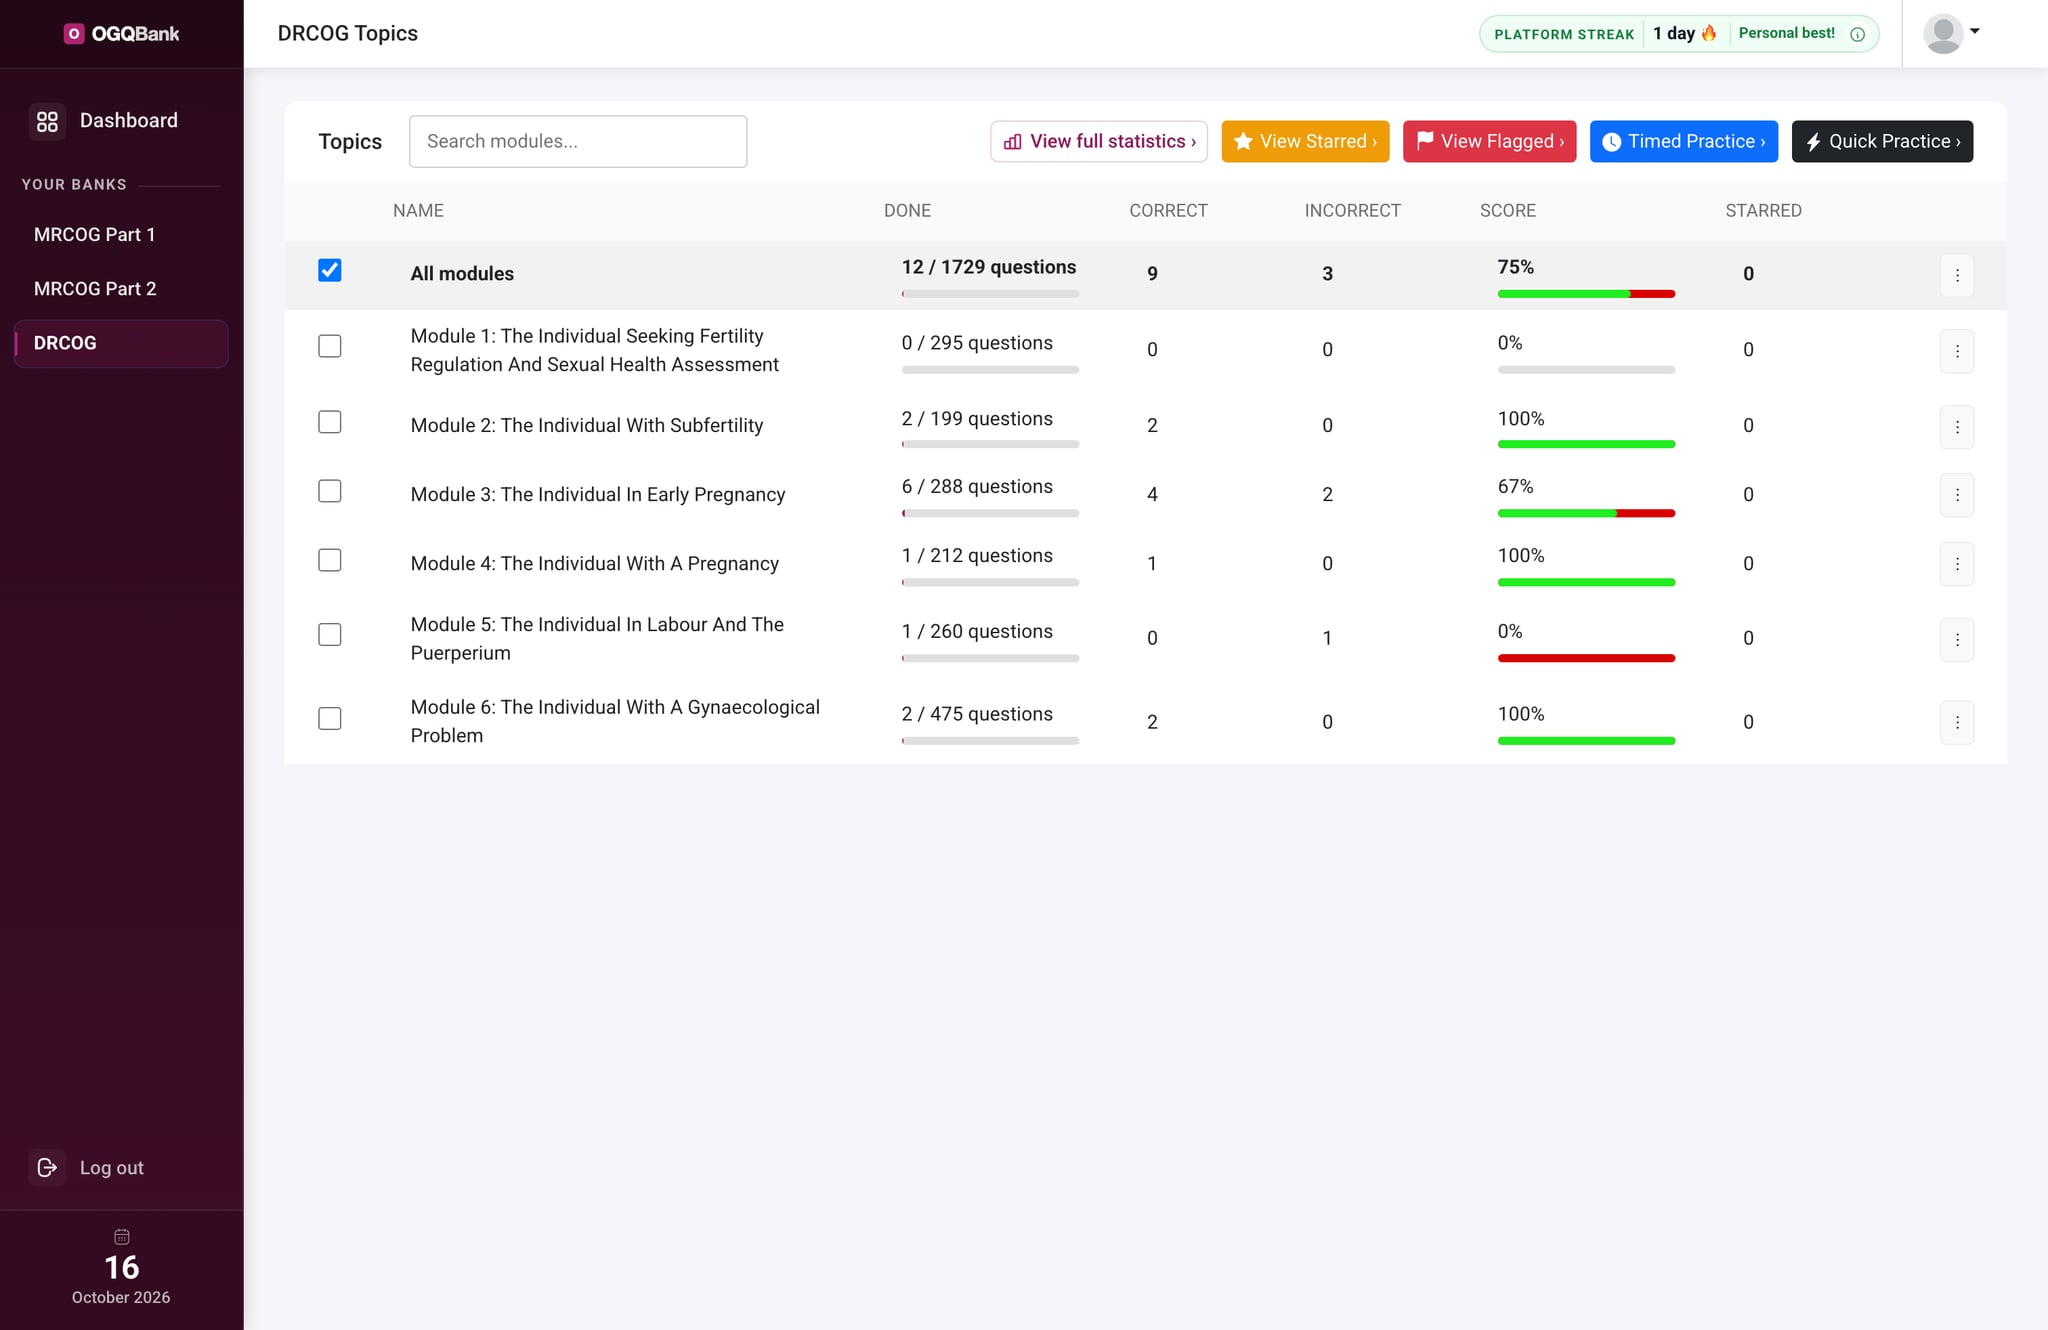The height and width of the screenshot is (1330, 2048).
Task: Open Dashboard grid icon
Action: pyautogui.click(x=47, y=121)
